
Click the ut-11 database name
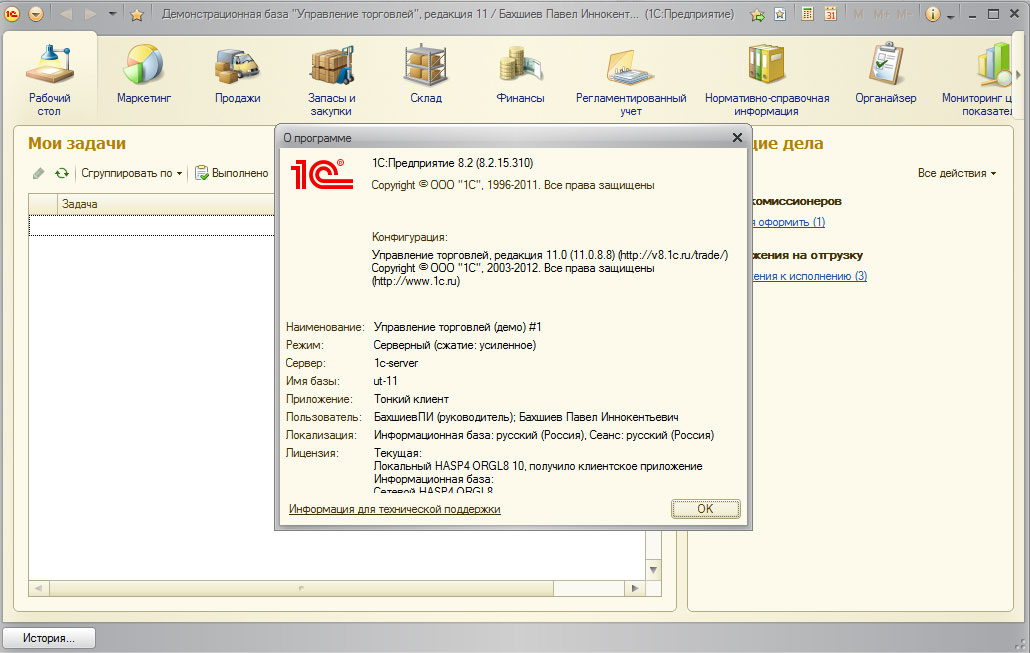[385, 381]
